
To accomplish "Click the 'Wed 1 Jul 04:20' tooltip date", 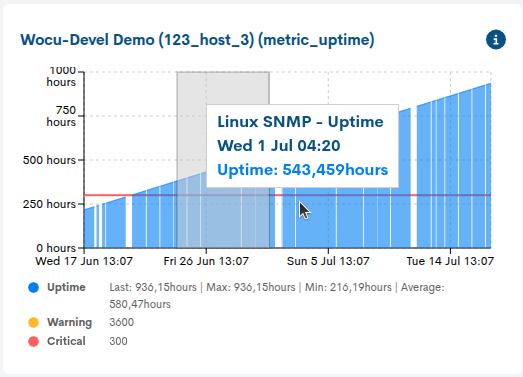I will click(x=279, y=146).
